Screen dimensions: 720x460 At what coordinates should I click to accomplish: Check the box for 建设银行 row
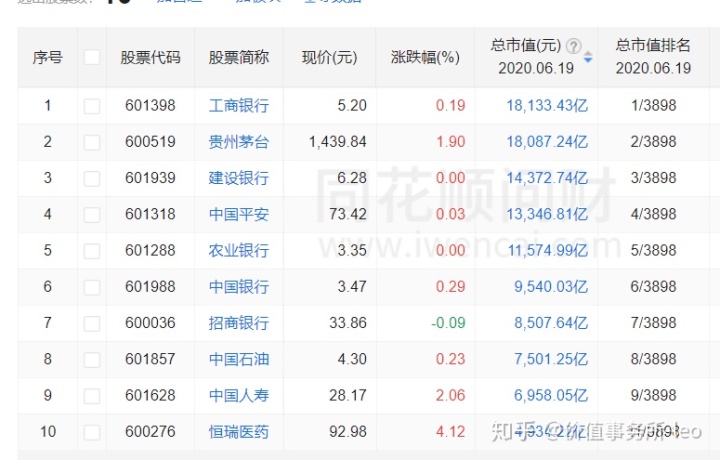click(x=92, y=179)
